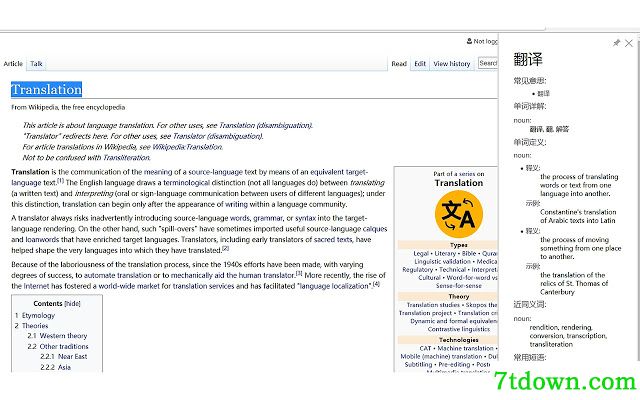640x400 pixels.
Task: Jump to the Theories section
Action: pos(35,326)
